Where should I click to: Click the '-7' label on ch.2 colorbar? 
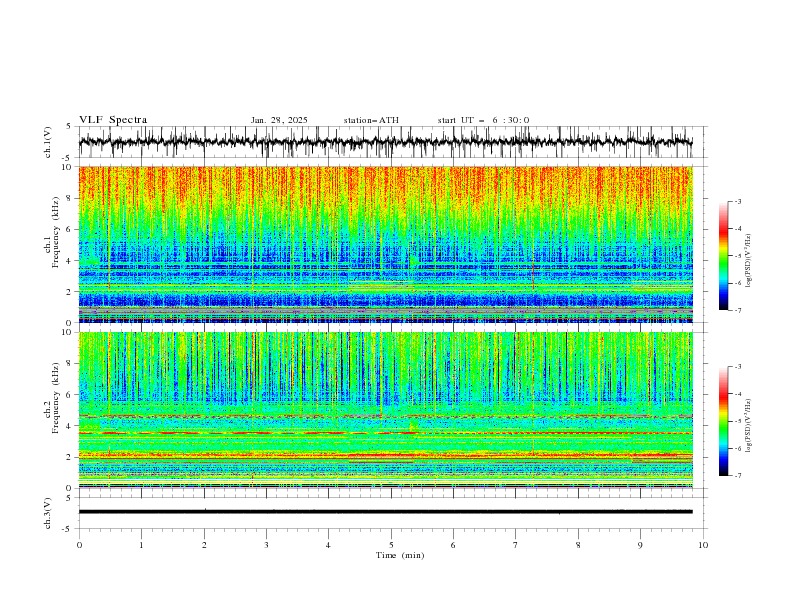(x=738, y=475)
